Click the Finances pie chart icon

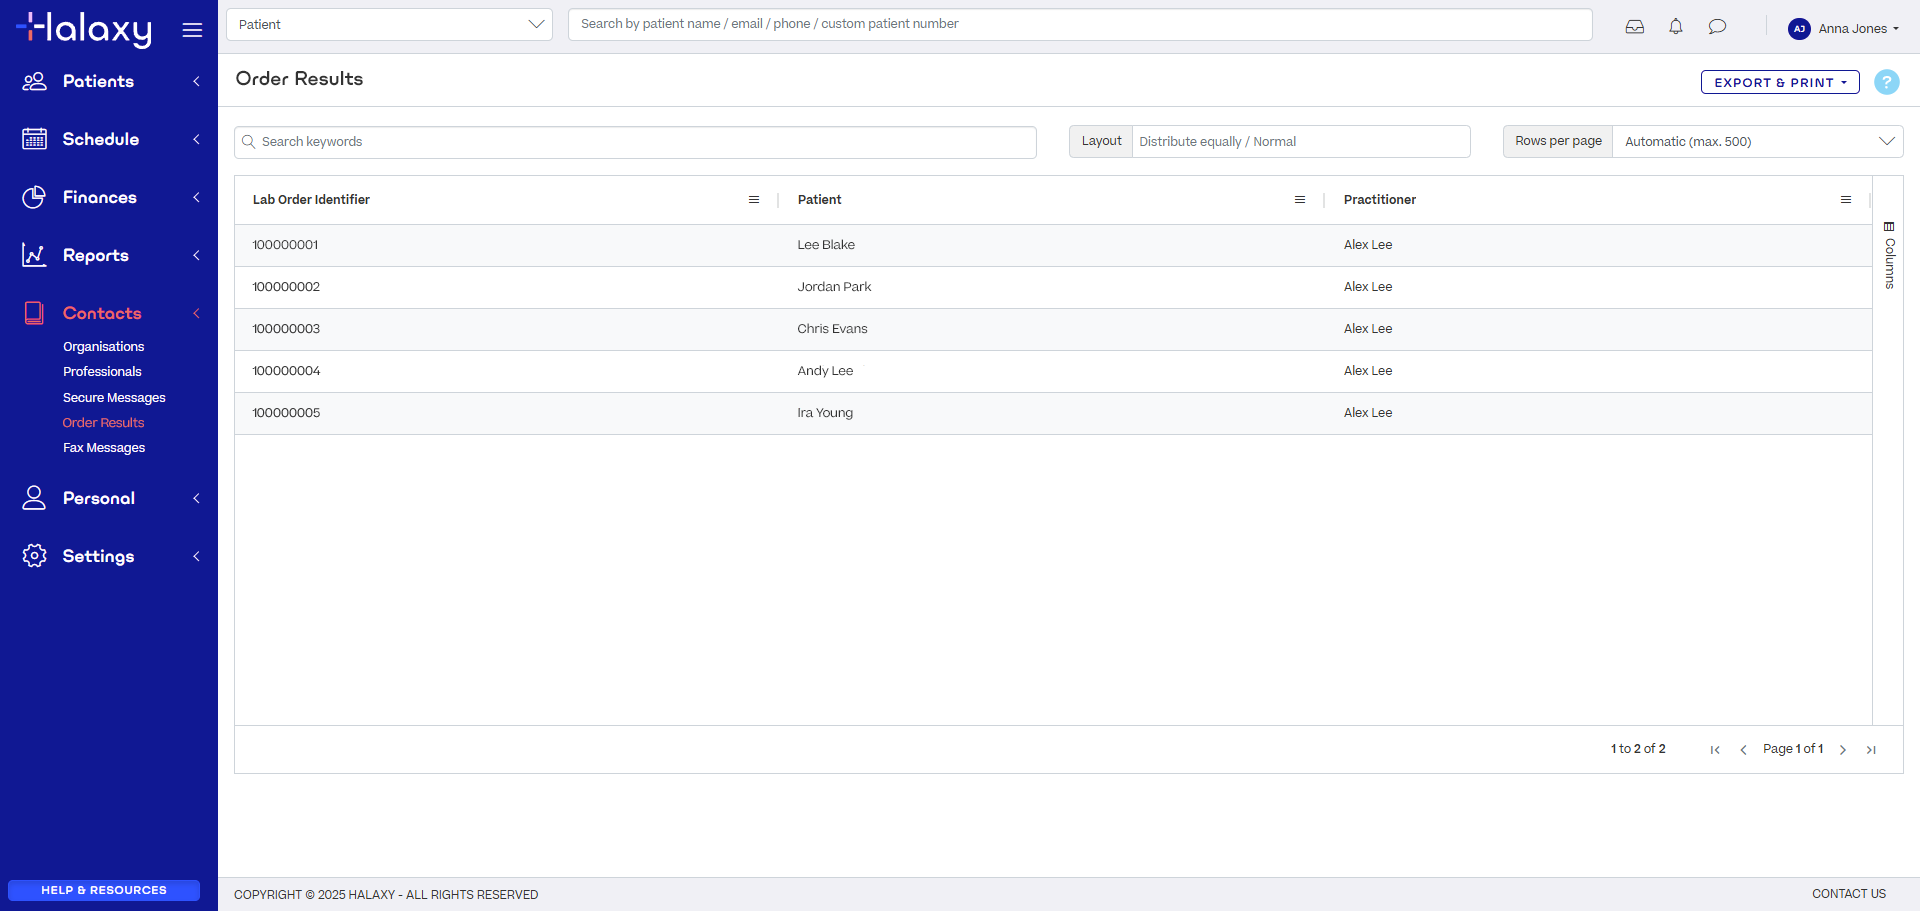click(x=34, y=197)
